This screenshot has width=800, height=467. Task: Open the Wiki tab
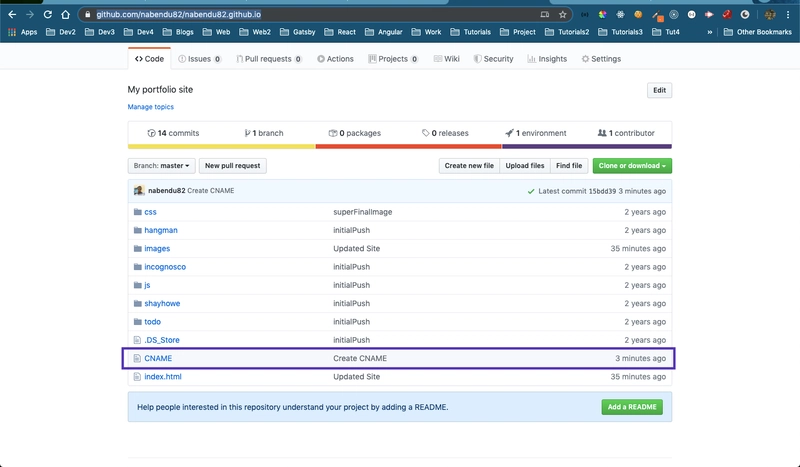[x=446, y=59]
